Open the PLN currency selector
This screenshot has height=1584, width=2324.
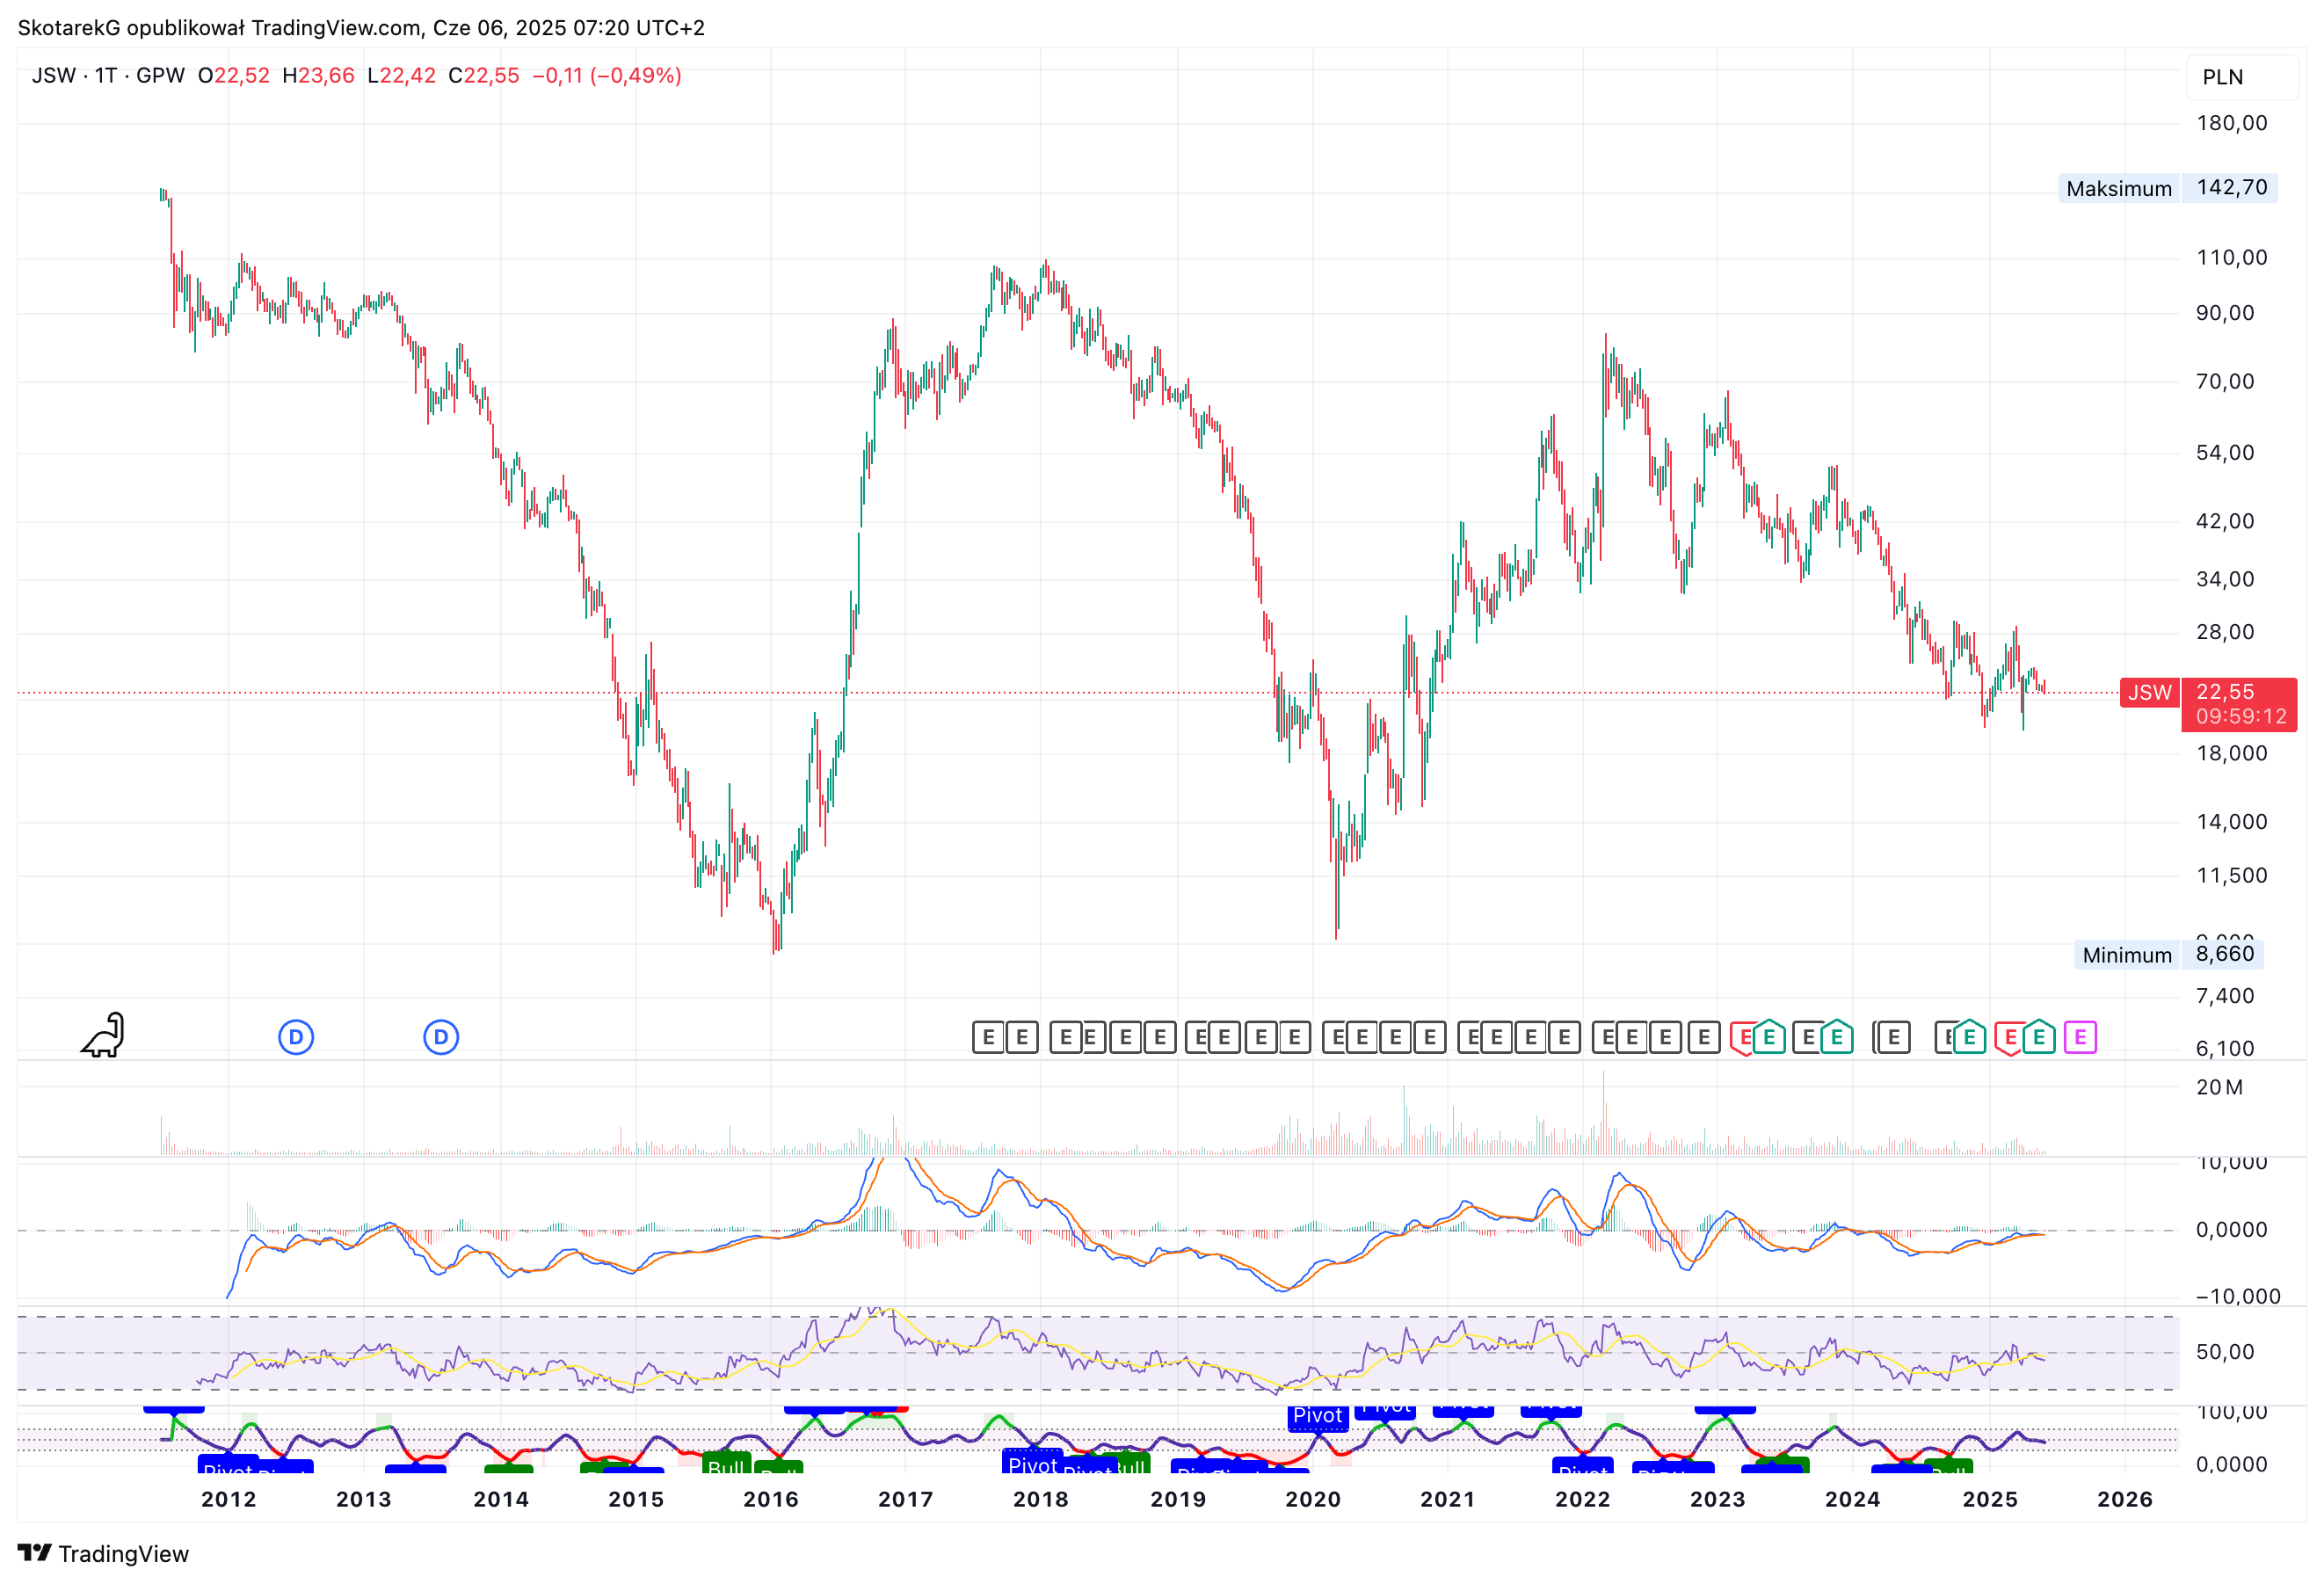2242,77
